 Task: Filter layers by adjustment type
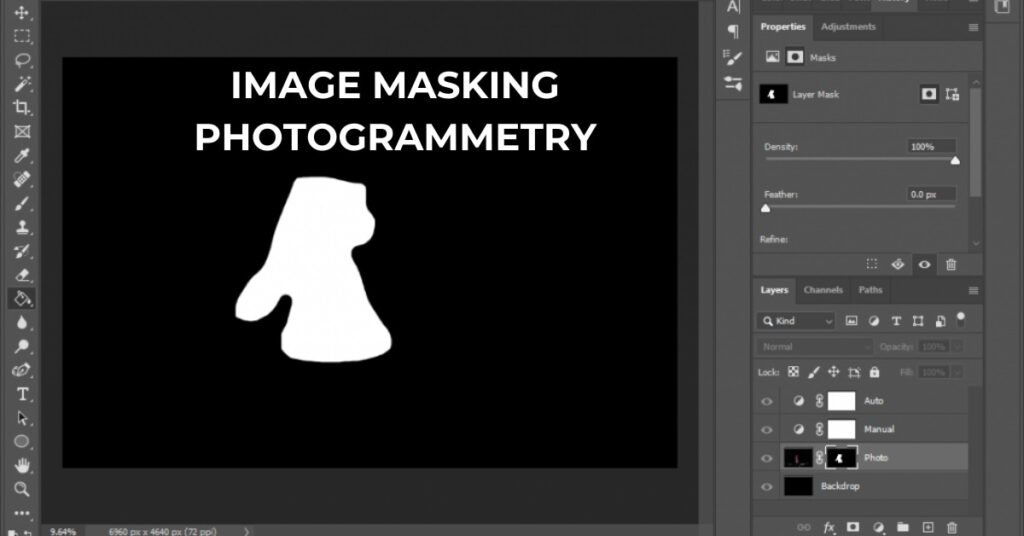(874, 321)
